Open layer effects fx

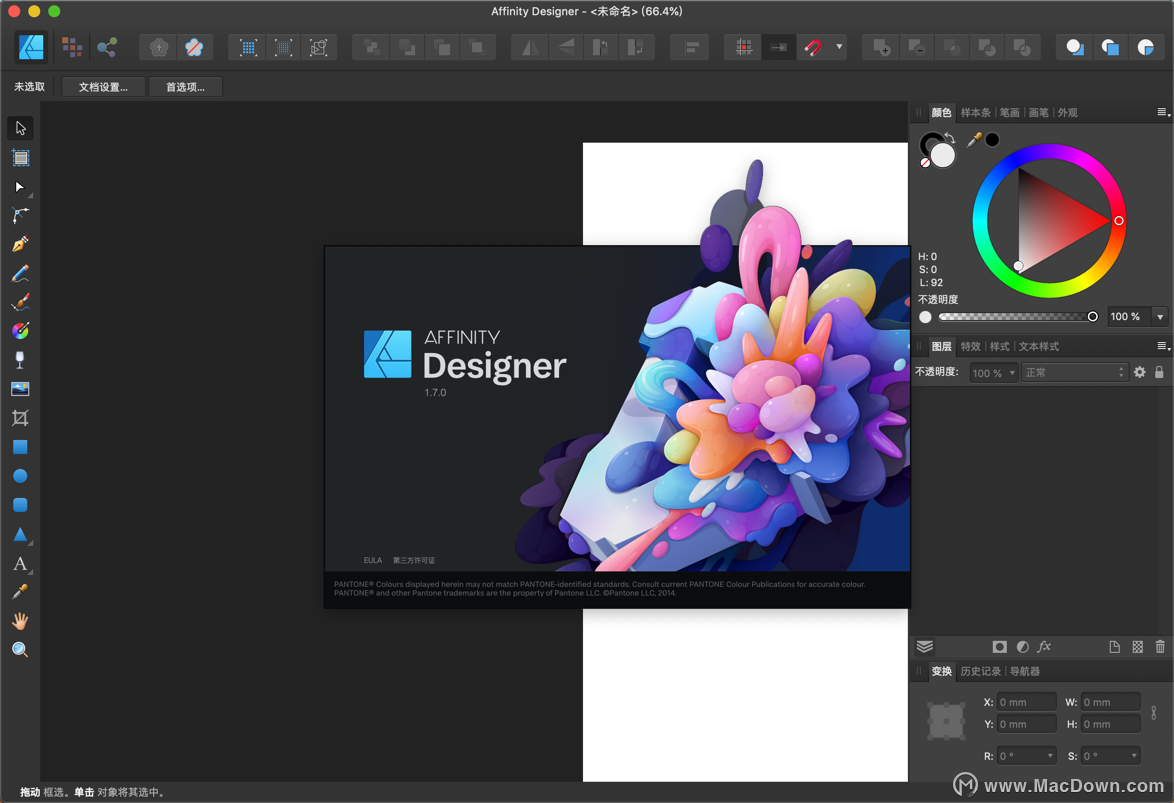[x=1044, y=646]
